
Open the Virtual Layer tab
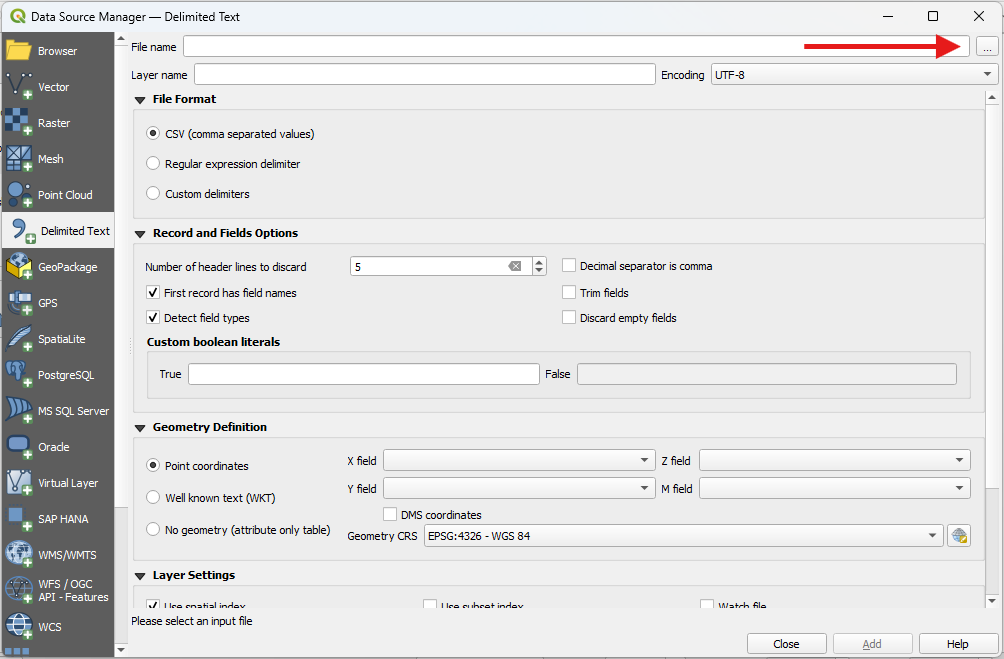tap(58, 482)
